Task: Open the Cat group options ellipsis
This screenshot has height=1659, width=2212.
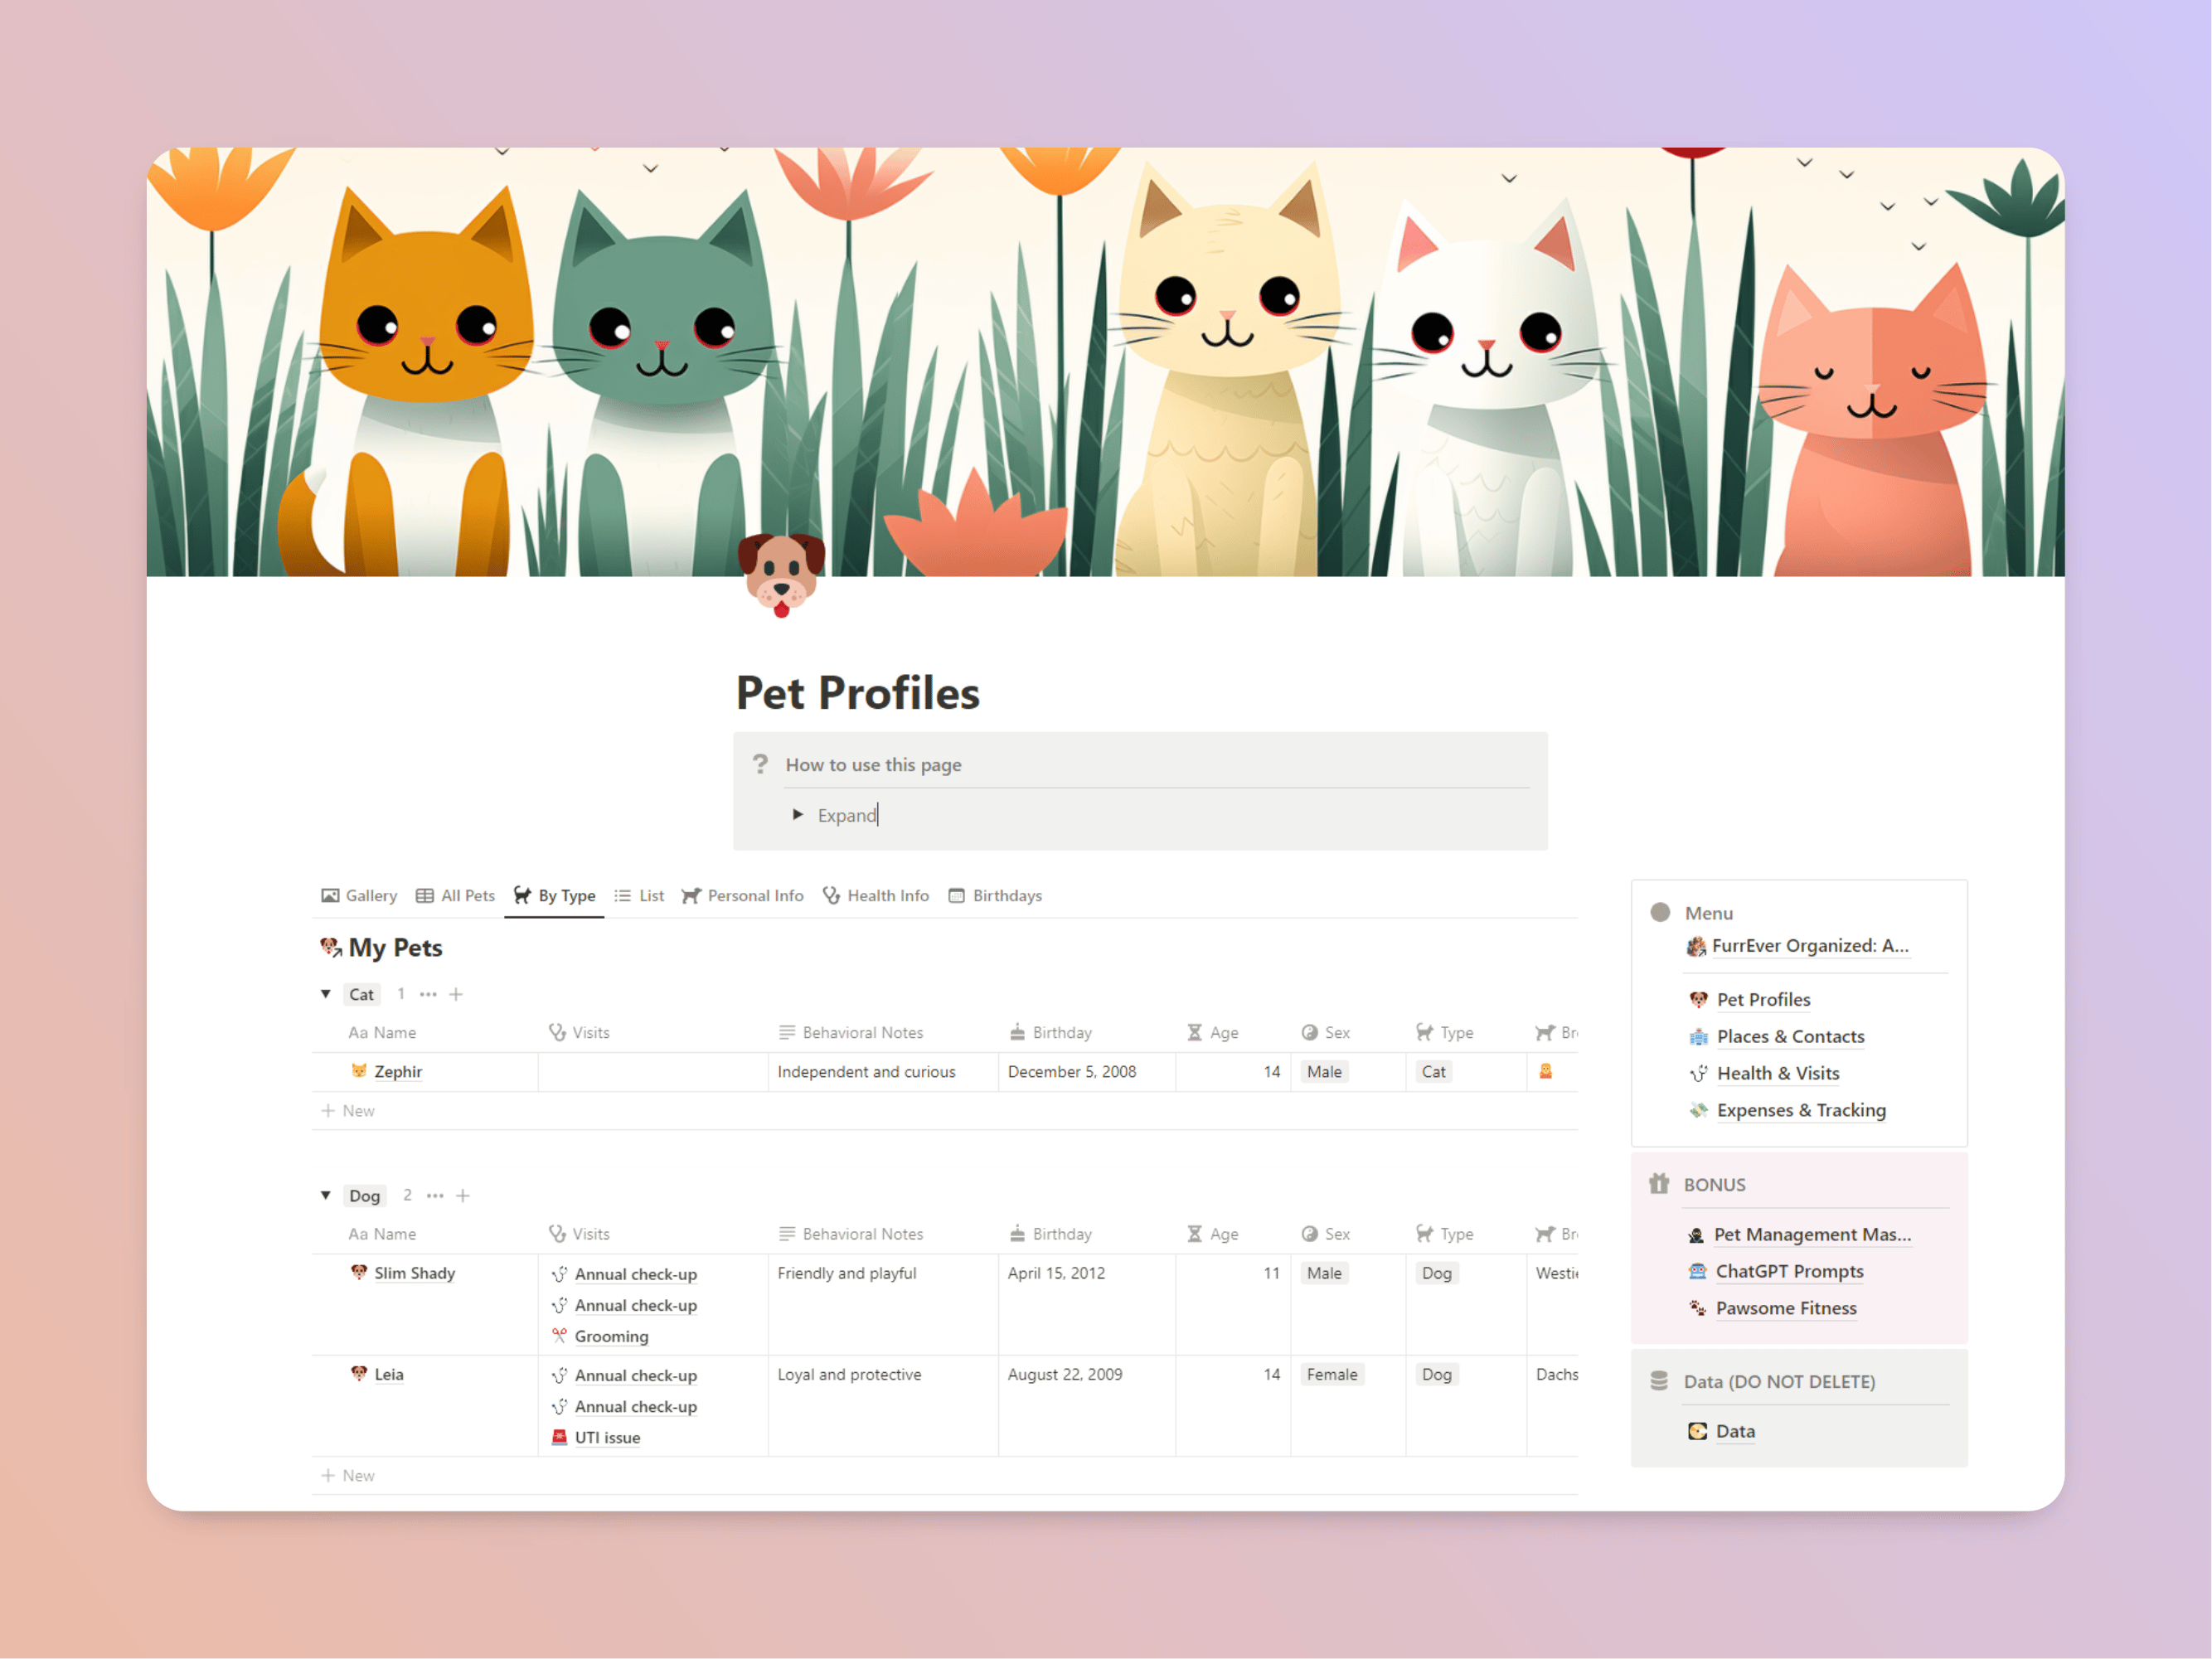Action: coord(428,995)
